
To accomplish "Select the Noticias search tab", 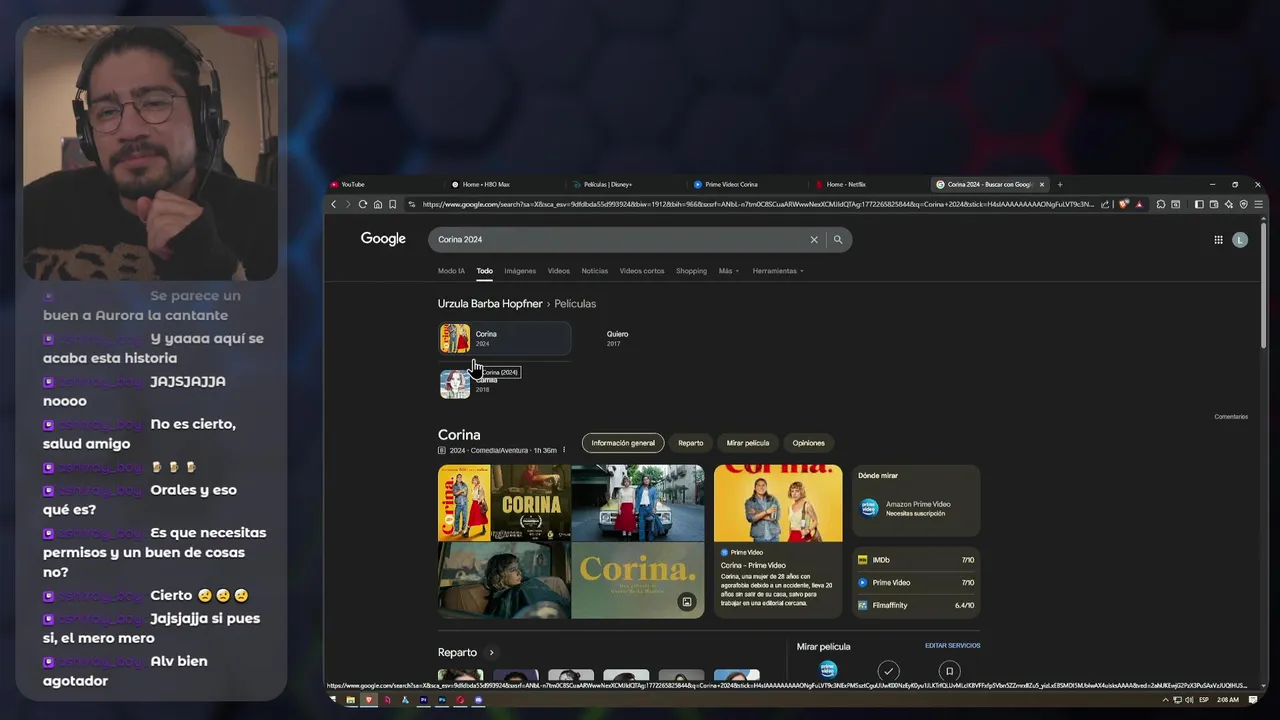I will pyautogui.click(x=595, y=271).
